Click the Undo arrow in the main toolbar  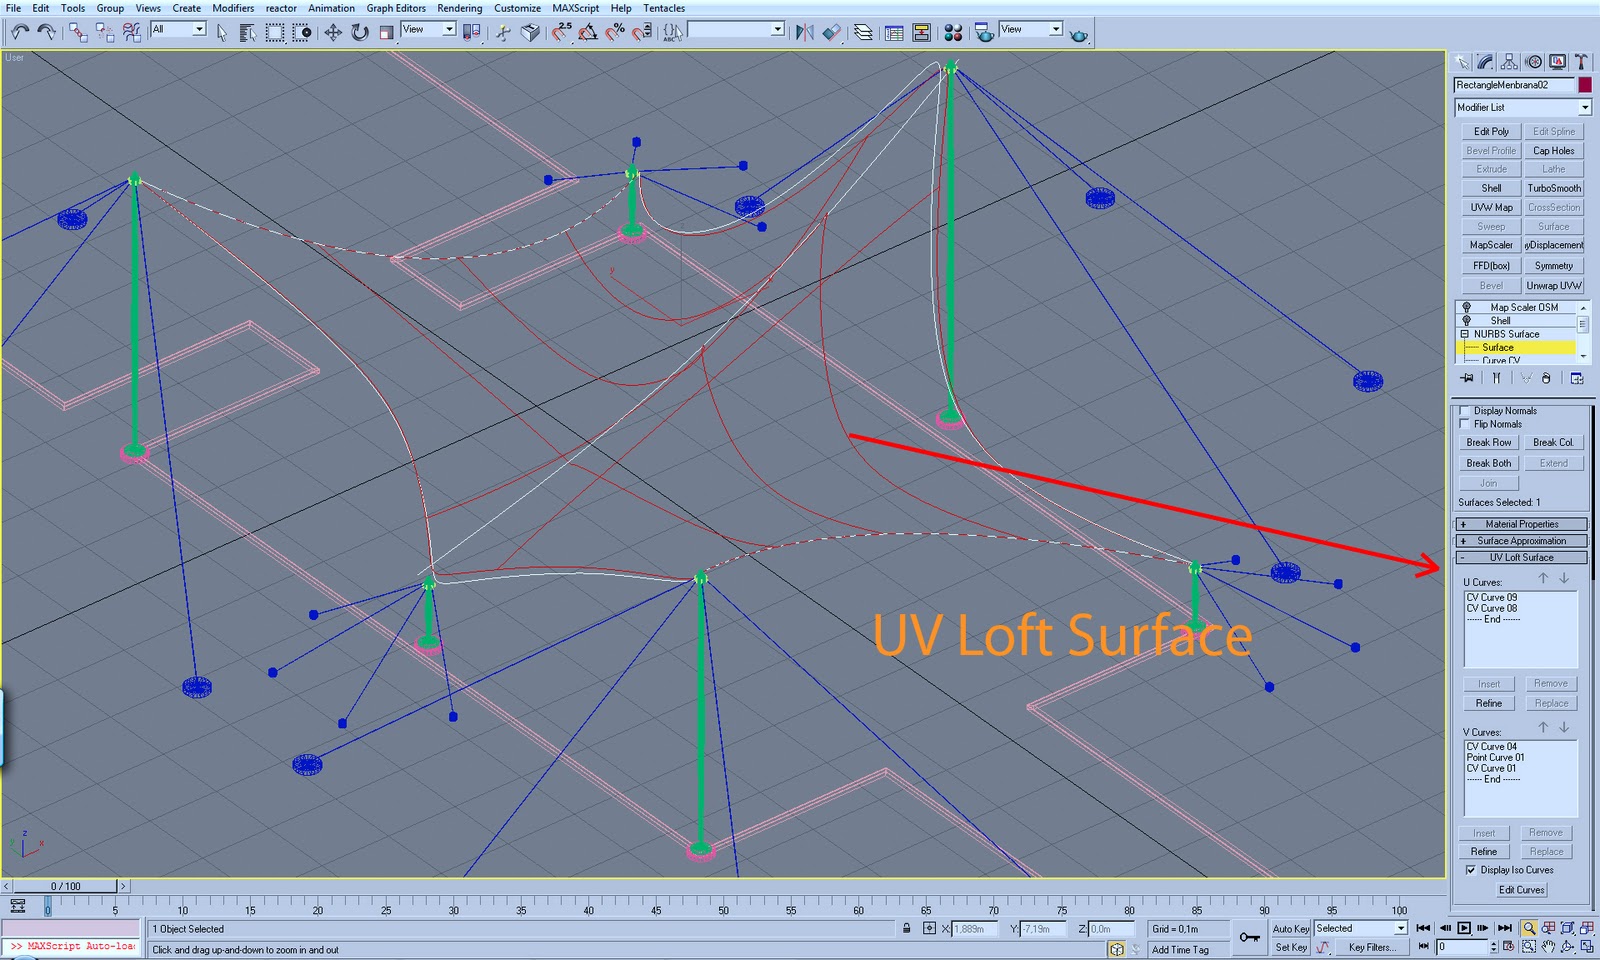(19, 32)
